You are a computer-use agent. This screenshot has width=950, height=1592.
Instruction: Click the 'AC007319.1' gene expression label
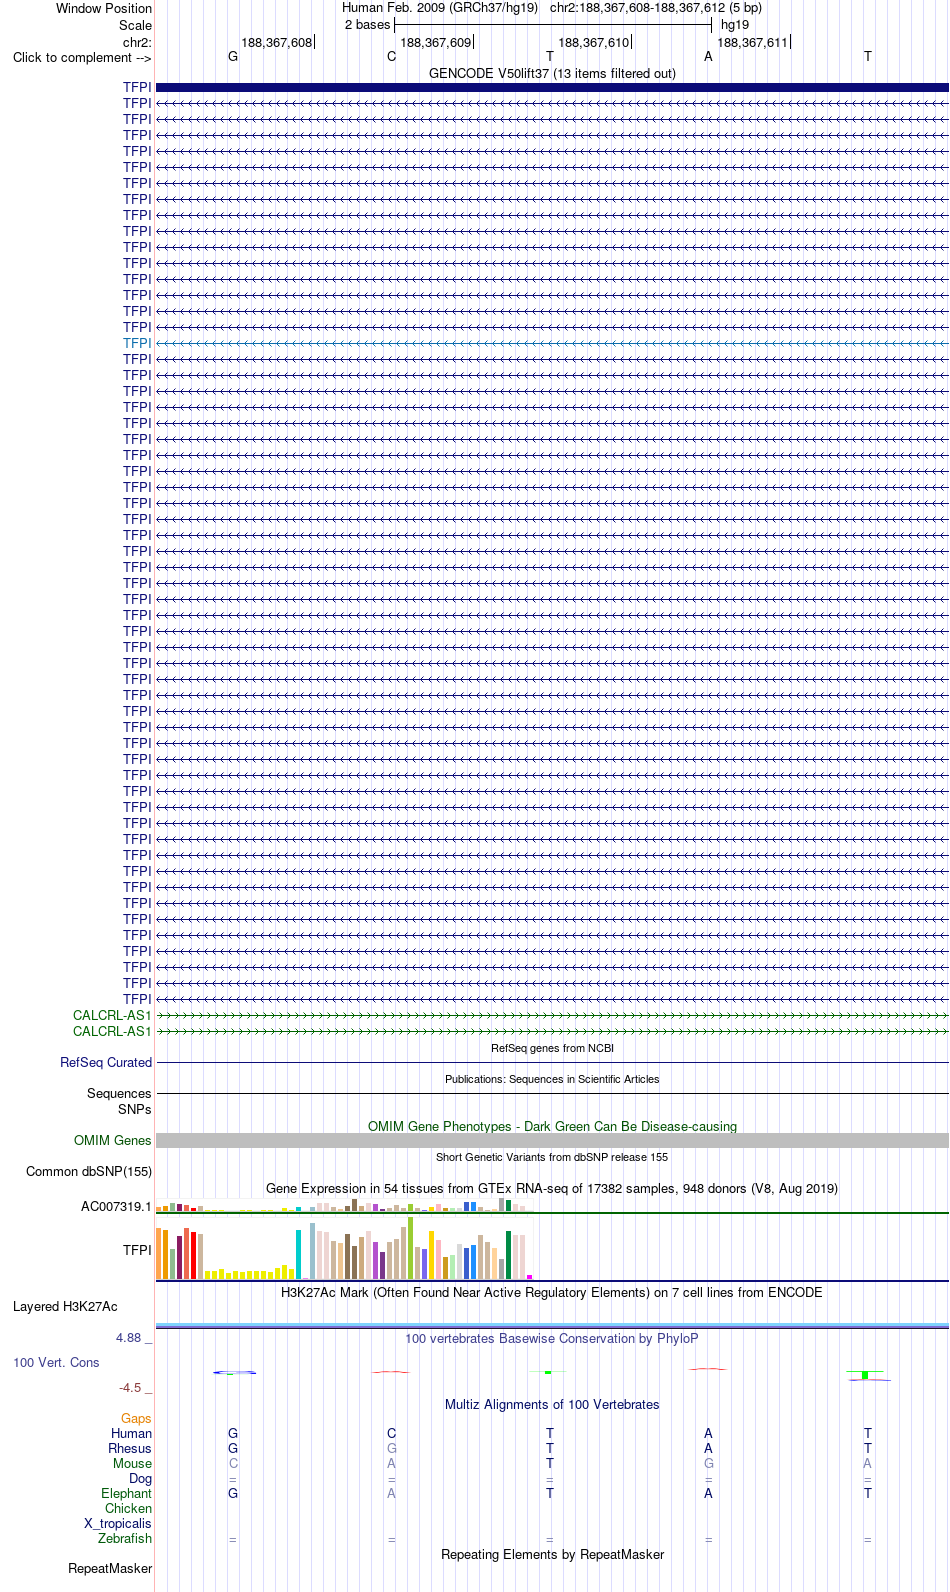coord(116,1206)
